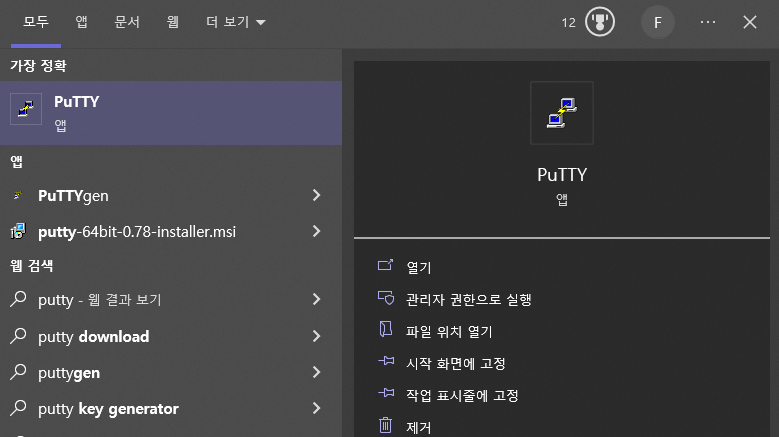The width and height of the screenshot is (779, 437).
Task: Expand the putty download suggestion chevron
Action: (316, 336)
